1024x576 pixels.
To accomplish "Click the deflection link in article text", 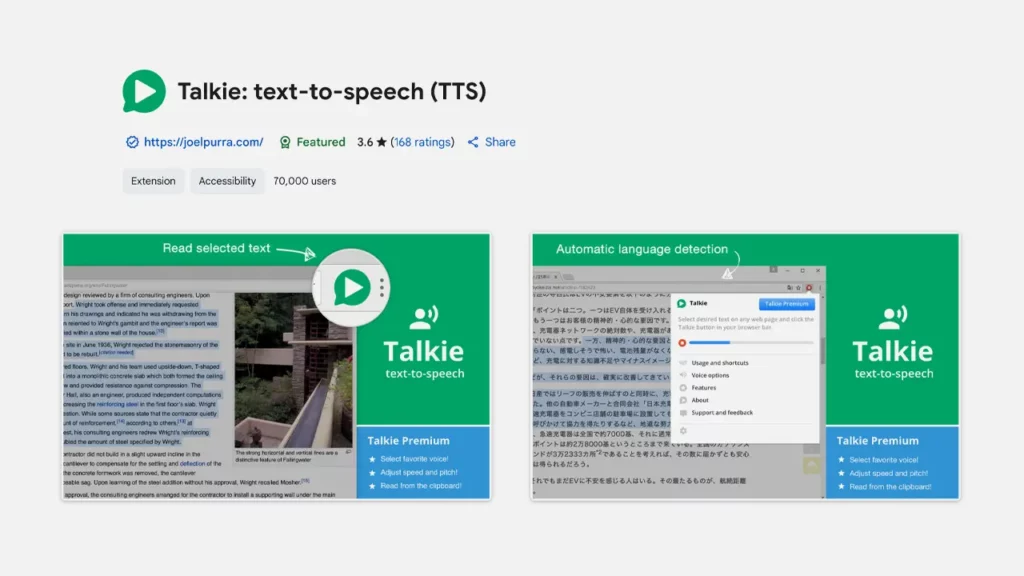I will 192,464.
